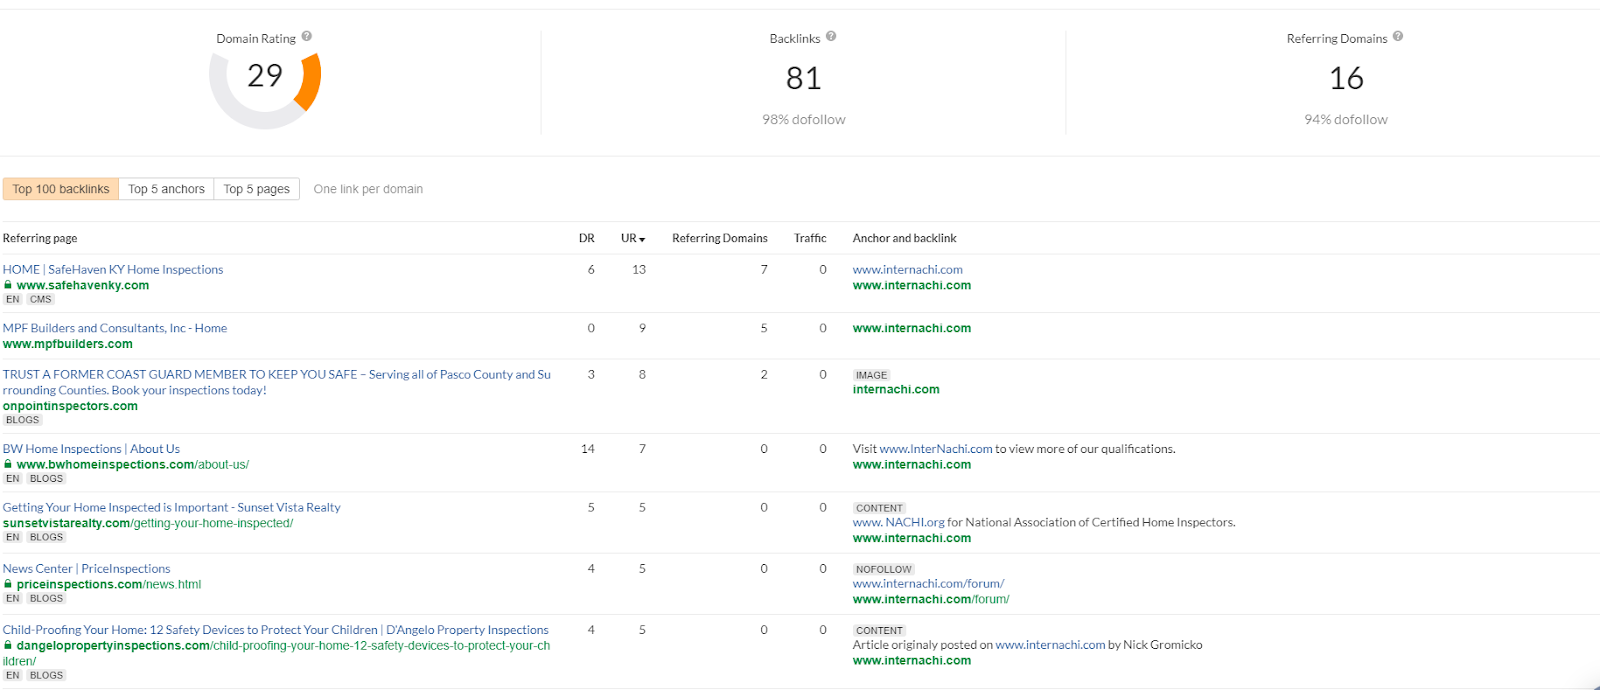Click the IMAGE tag in onpointinspectors row
Screen dimensions: 1600x690
871,375
